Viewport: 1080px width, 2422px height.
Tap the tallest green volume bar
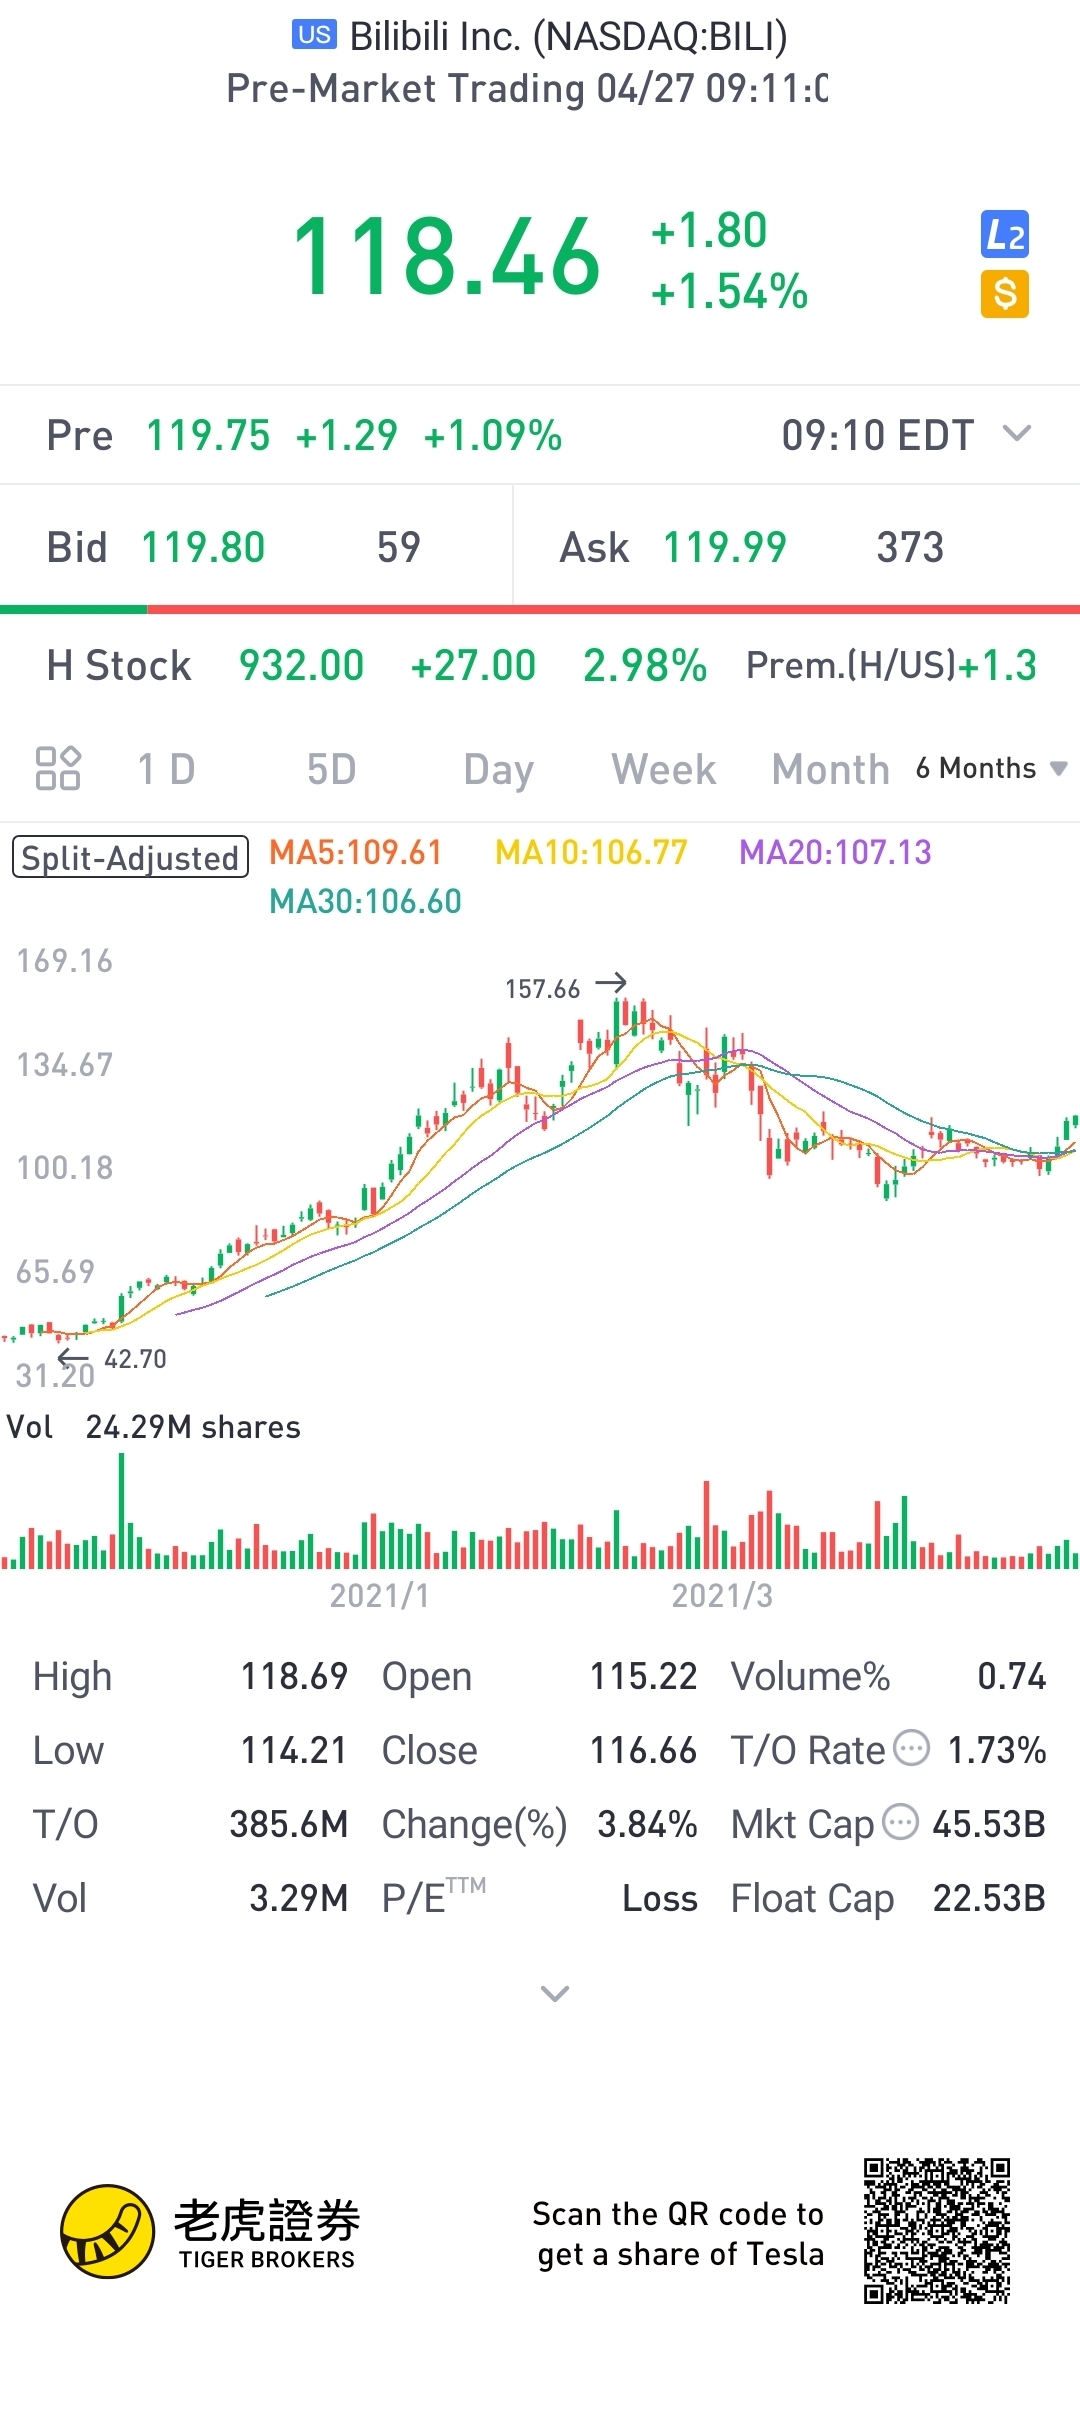pyautogui.click(x=122, y=1510)
